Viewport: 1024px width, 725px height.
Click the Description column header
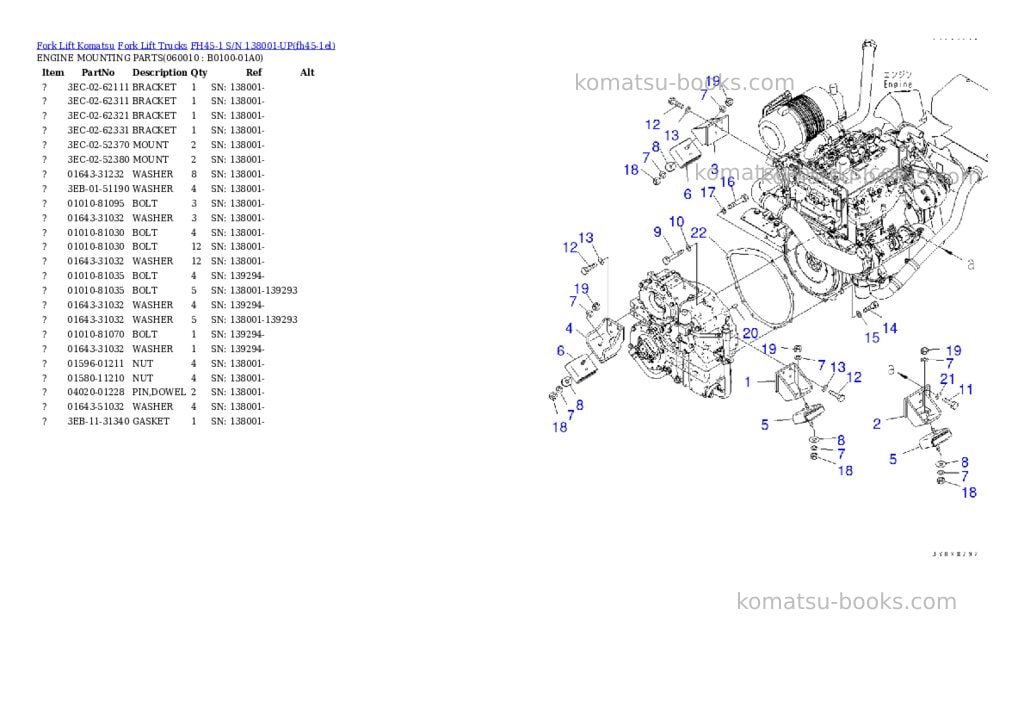point(159,72)
